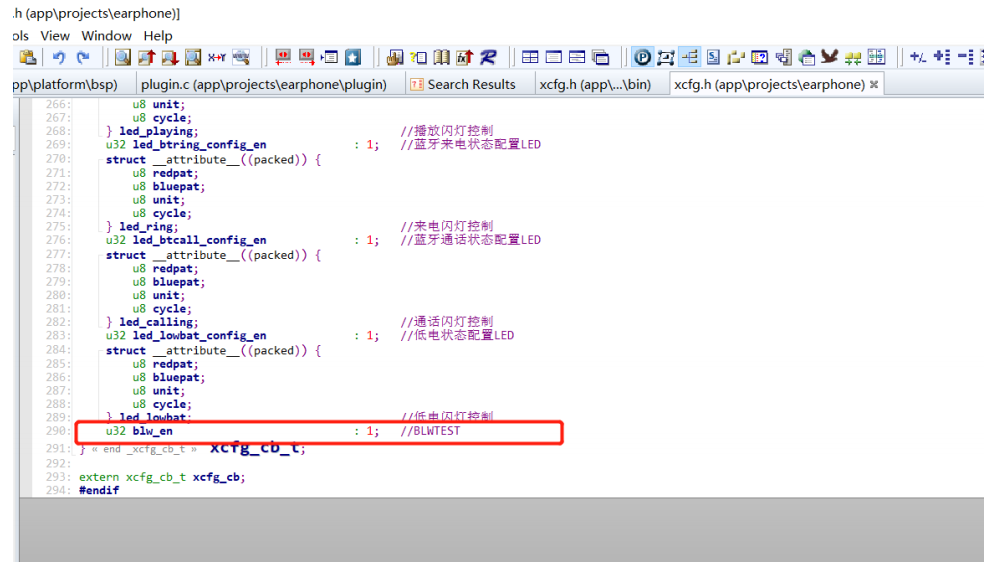
Task: Click the www web search icon
Action: (x=241, y=58)
